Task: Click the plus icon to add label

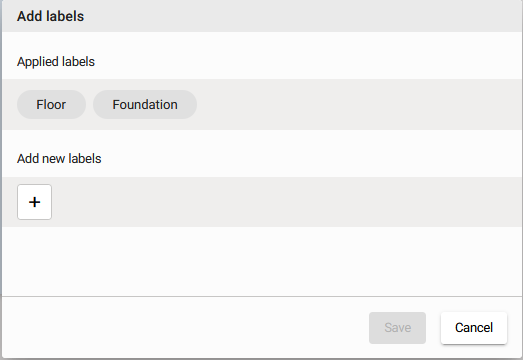Action: click(x=34, y=202)
